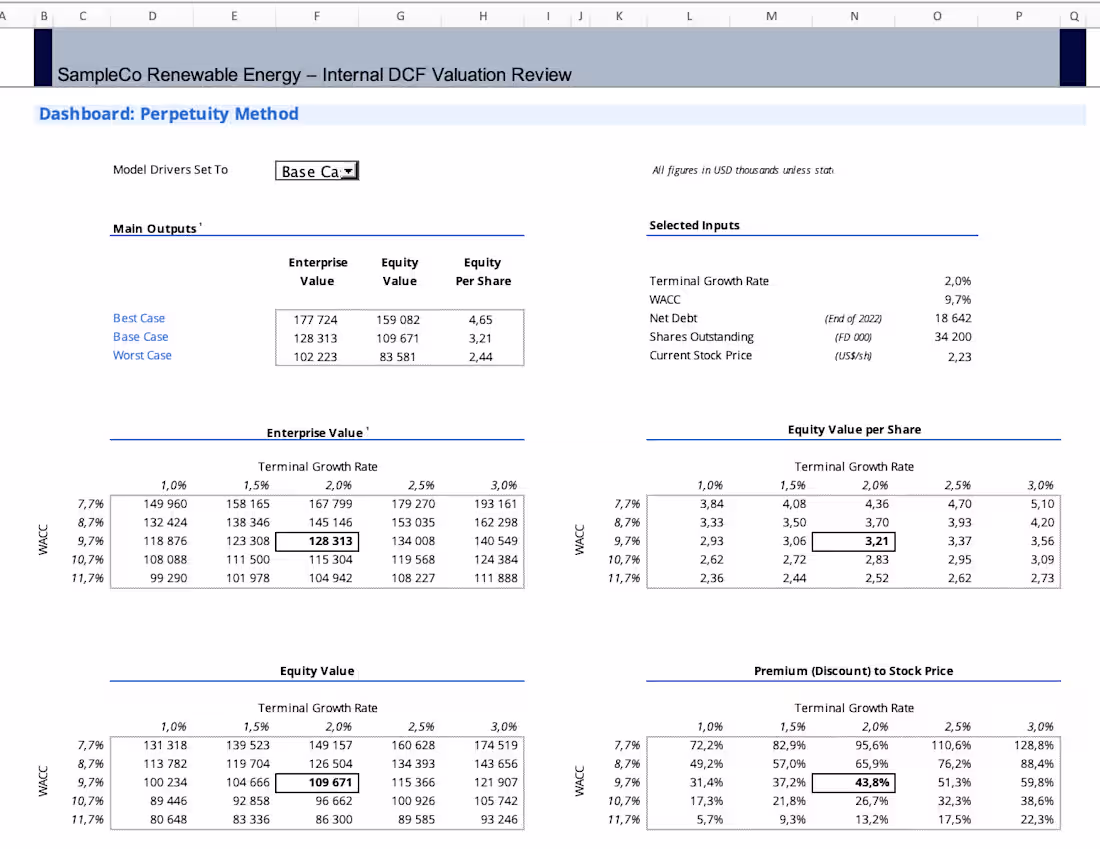Click the title SampleCo Renewable Energy cell

coord(314,74)
